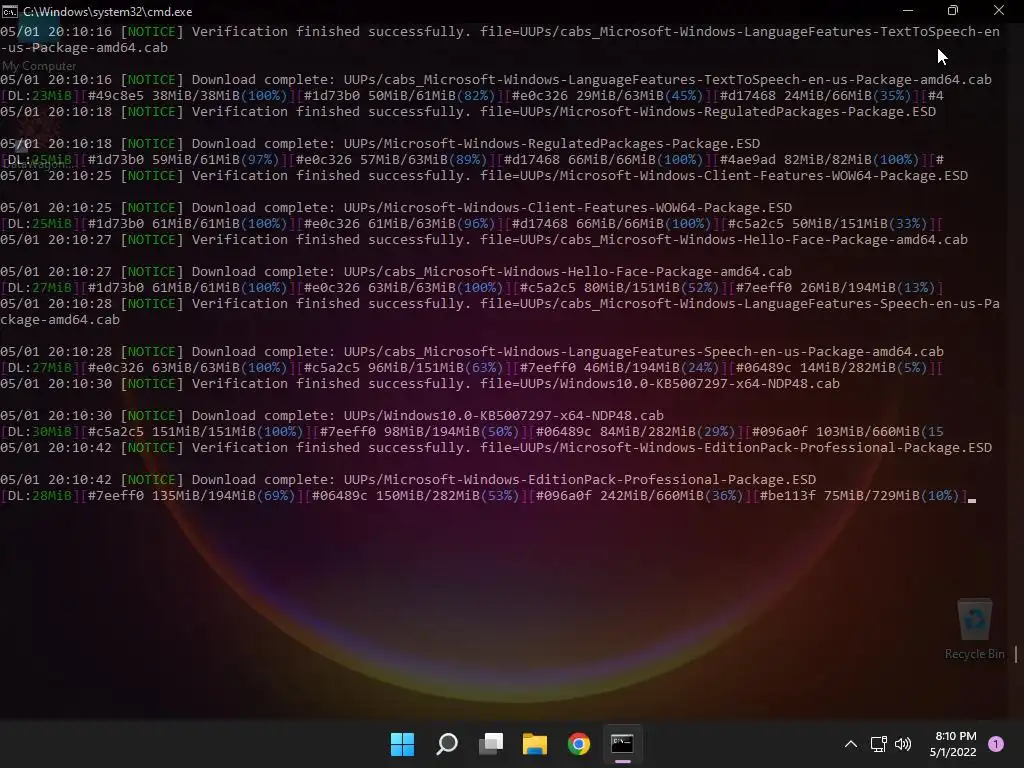Click the date 5/1/2022 in tray

coord(953,752)
